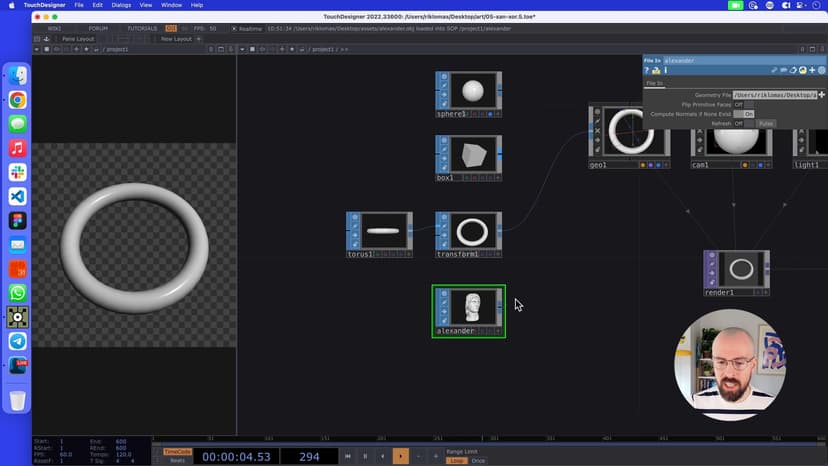Open Telegram from the dock
This screenshot has height=466, width=828.
17,341
